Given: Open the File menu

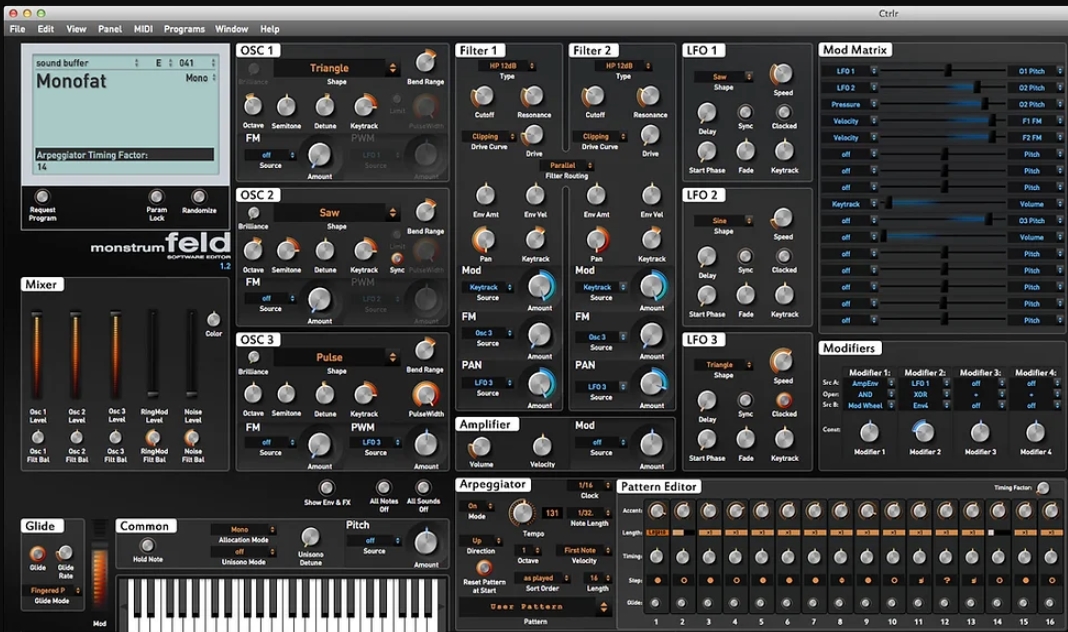Looking at the screenshot, I should tap(18, 29).
